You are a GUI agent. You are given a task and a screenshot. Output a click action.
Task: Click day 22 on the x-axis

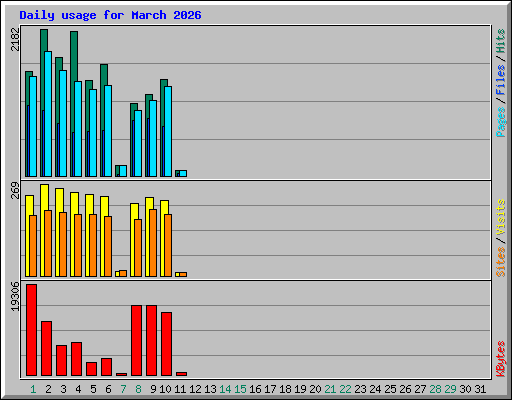(345, 389)
